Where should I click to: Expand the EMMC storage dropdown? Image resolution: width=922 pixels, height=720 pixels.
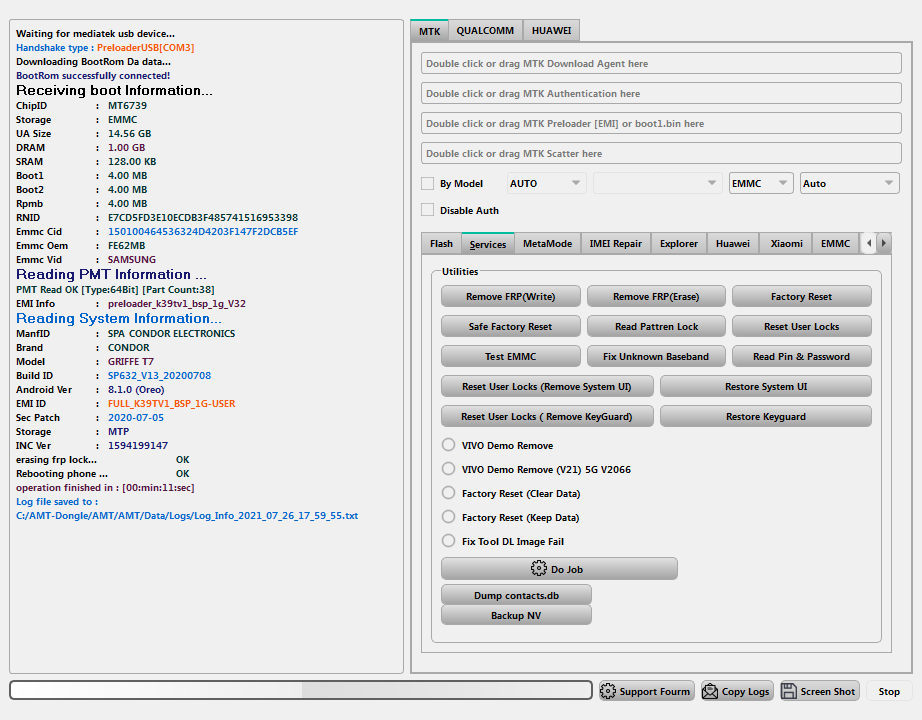[760, 184]
